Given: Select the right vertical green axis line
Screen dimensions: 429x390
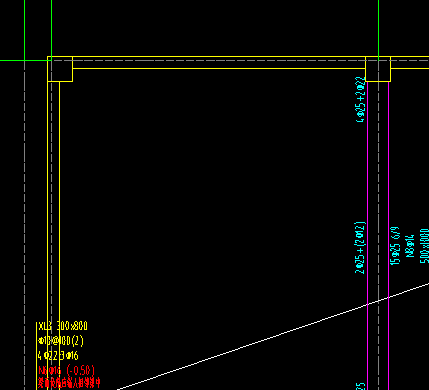Looking at the screenshot, I should click(379, 28).
